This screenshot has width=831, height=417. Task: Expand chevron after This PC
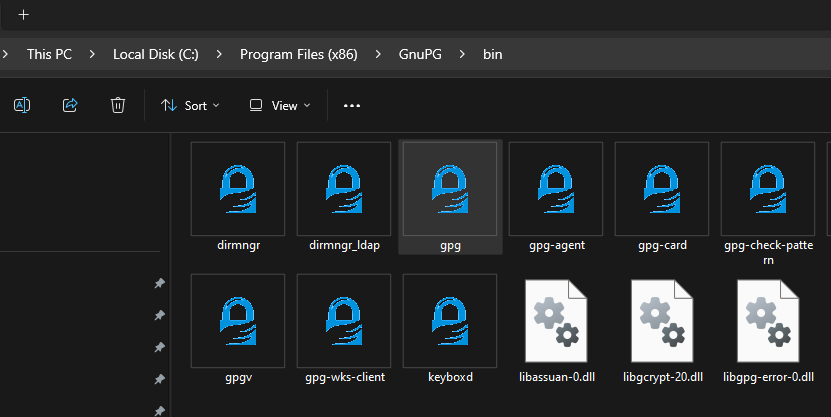tap(92, 54)
